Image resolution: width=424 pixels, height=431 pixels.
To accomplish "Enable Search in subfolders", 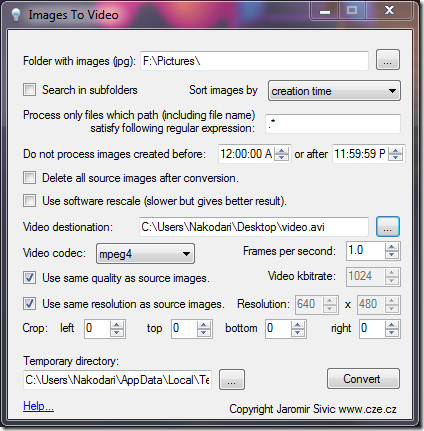I will click(29, 90).
